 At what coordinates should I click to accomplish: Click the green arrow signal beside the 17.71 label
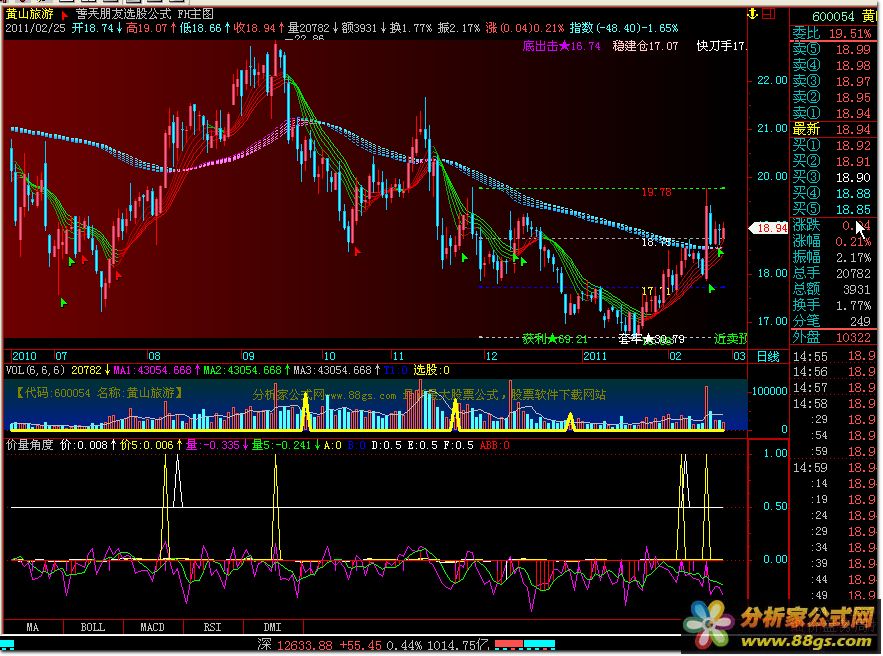[712, 288]
